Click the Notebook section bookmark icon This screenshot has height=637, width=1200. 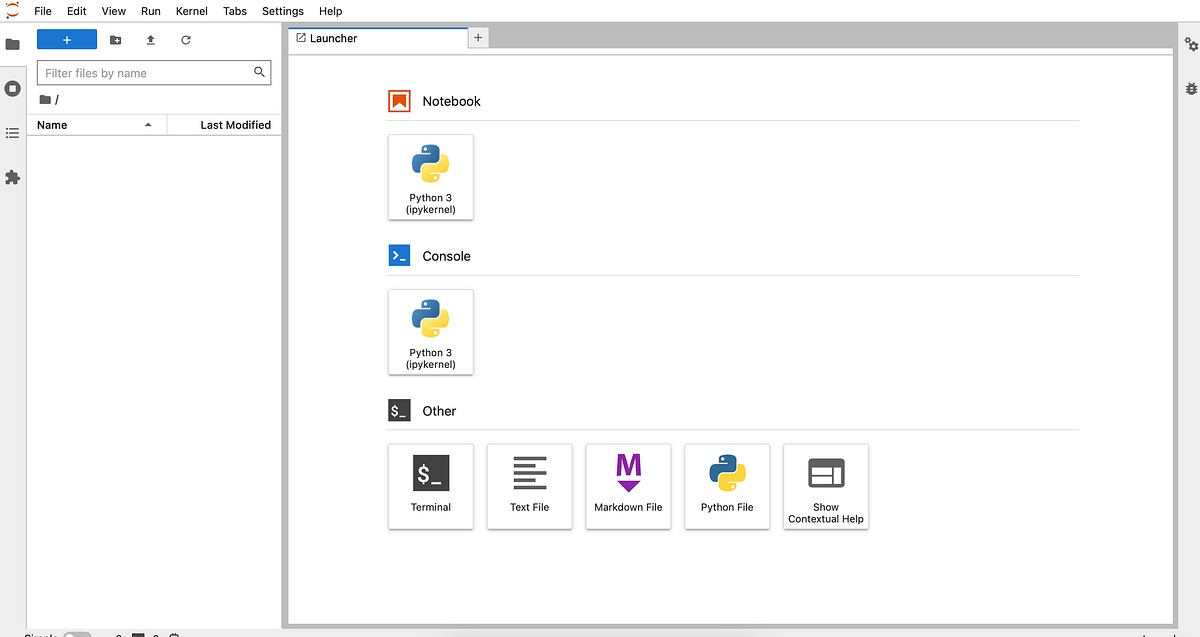click(400, 101)
